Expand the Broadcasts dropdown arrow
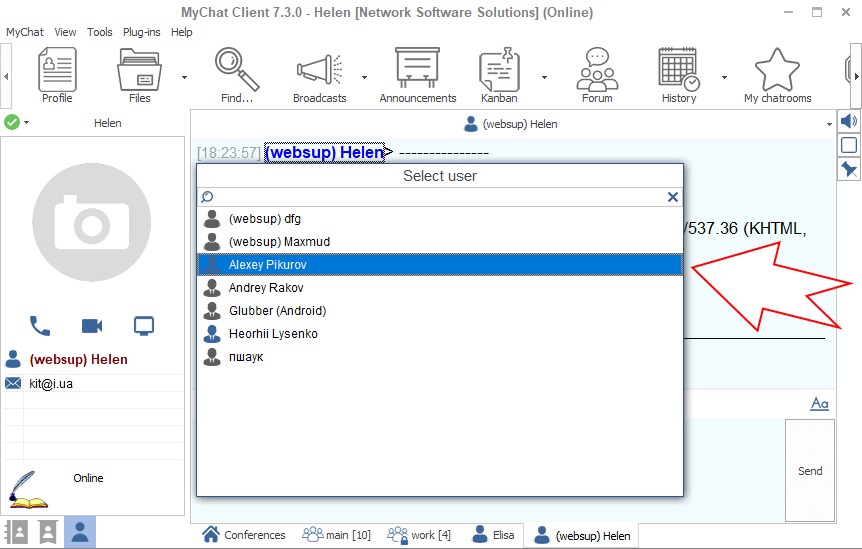Screen dimensions: 862x549 364,77
